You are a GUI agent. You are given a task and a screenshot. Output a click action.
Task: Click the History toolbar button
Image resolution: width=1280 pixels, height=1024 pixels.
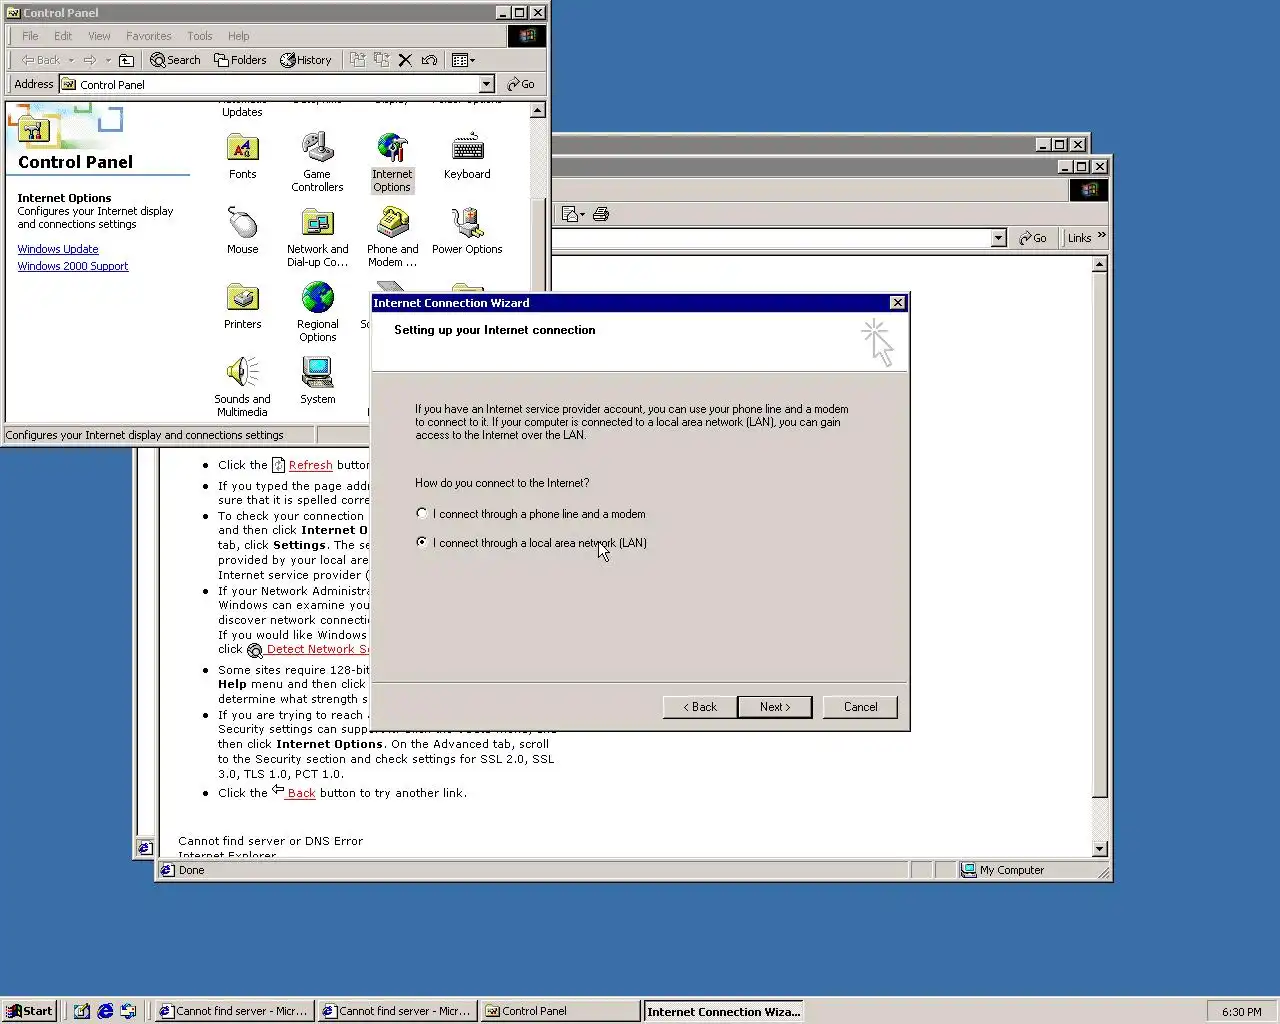(x=306, y=60)
